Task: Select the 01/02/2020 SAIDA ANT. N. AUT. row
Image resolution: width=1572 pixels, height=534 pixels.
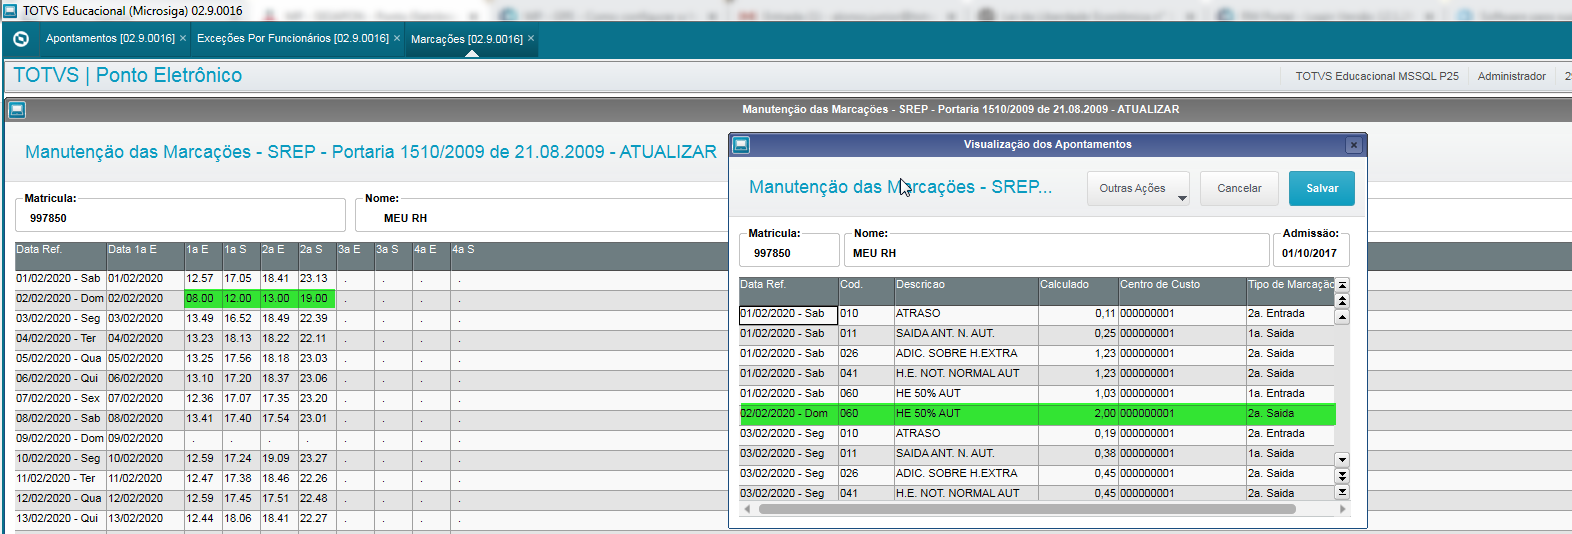Action: [1037, 334]
